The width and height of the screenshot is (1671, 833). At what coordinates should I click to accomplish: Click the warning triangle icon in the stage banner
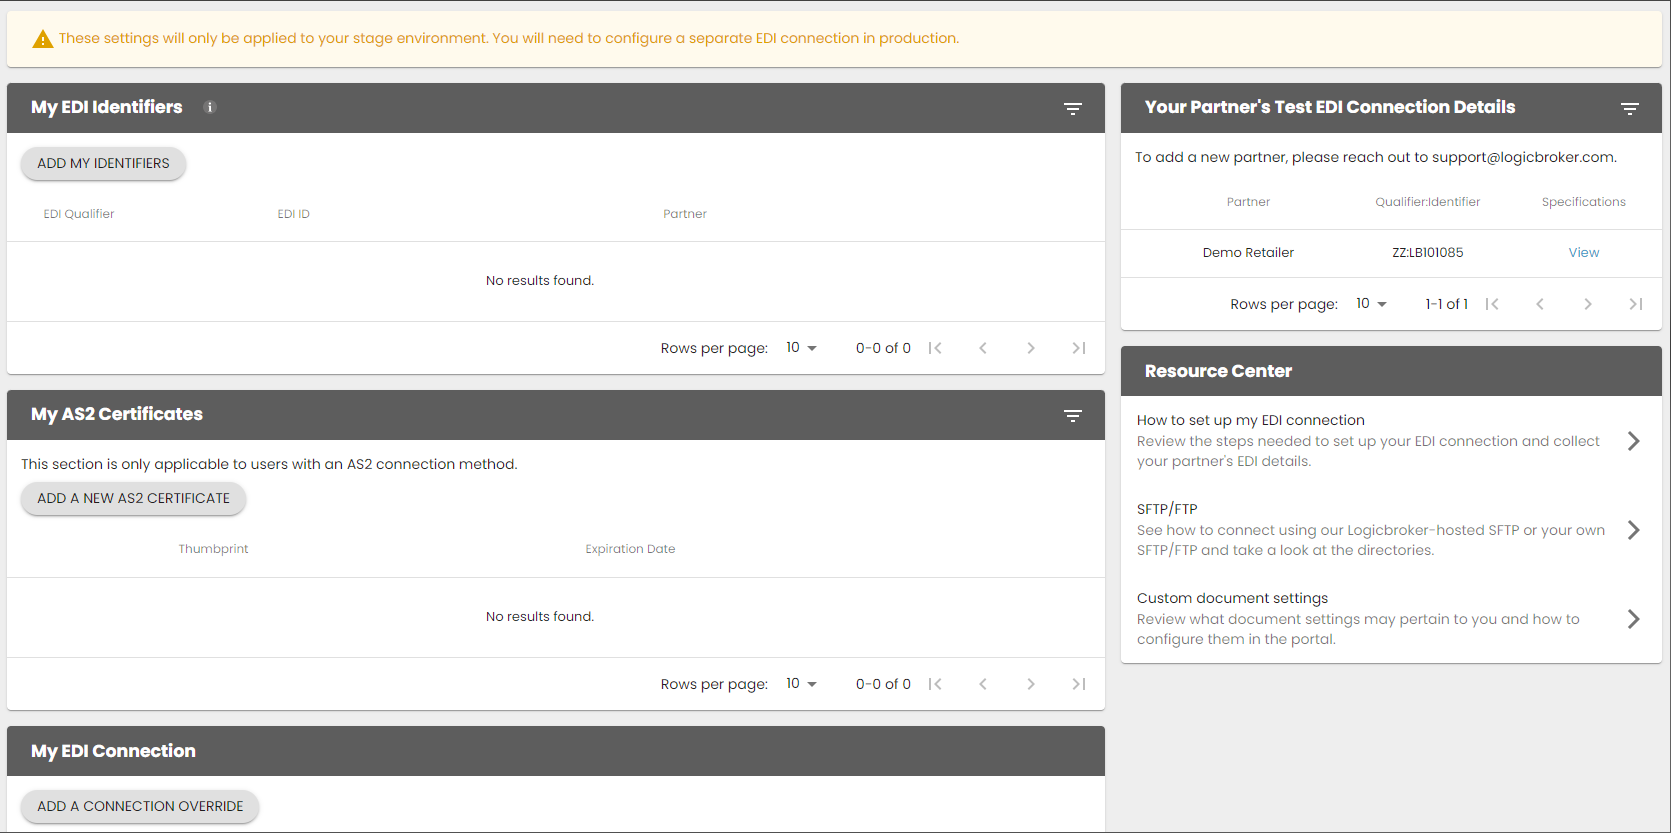43,39
